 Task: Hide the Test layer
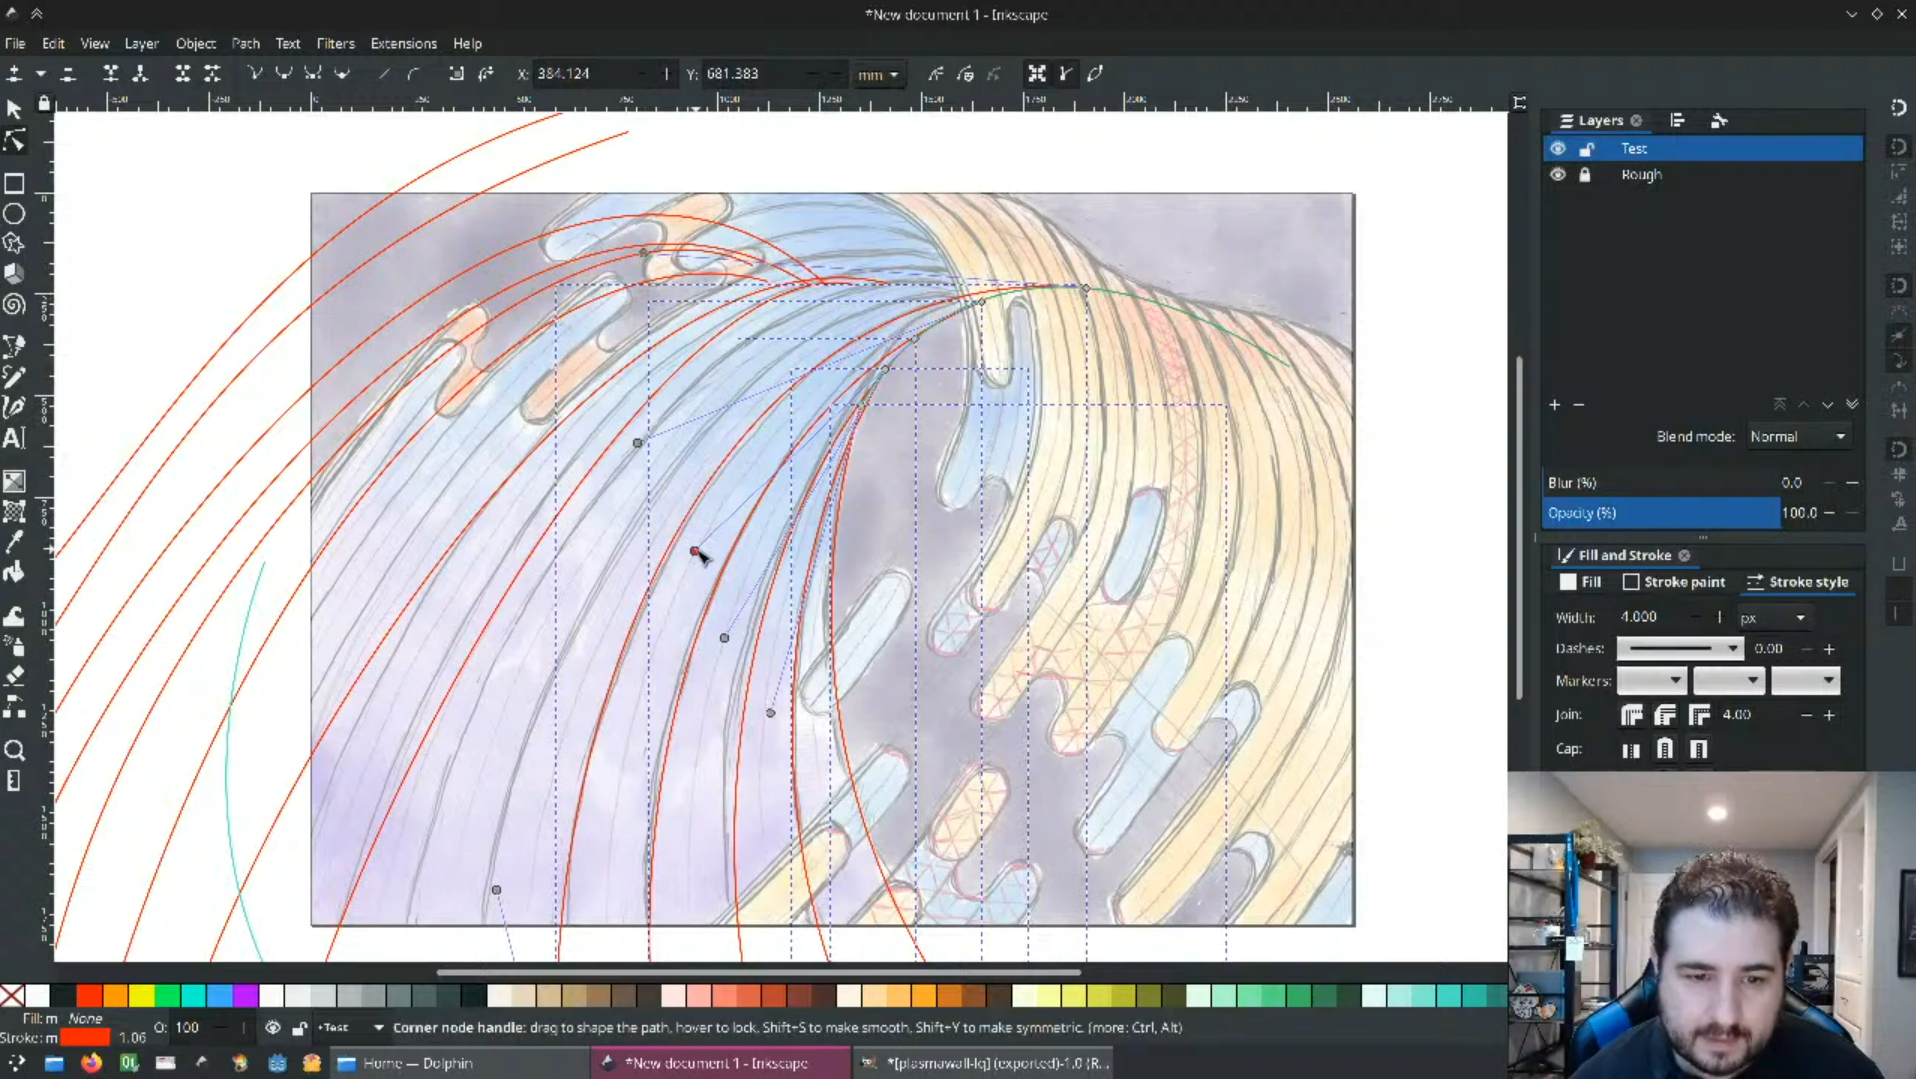click(x=1557, y=148)
